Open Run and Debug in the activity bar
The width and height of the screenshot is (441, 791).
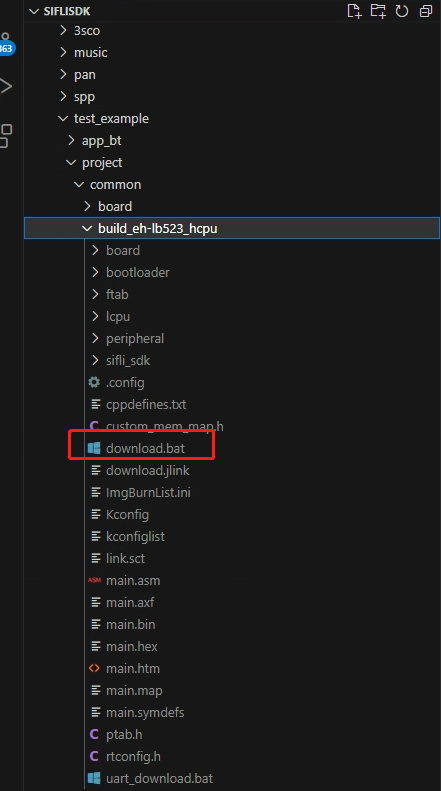6,86
